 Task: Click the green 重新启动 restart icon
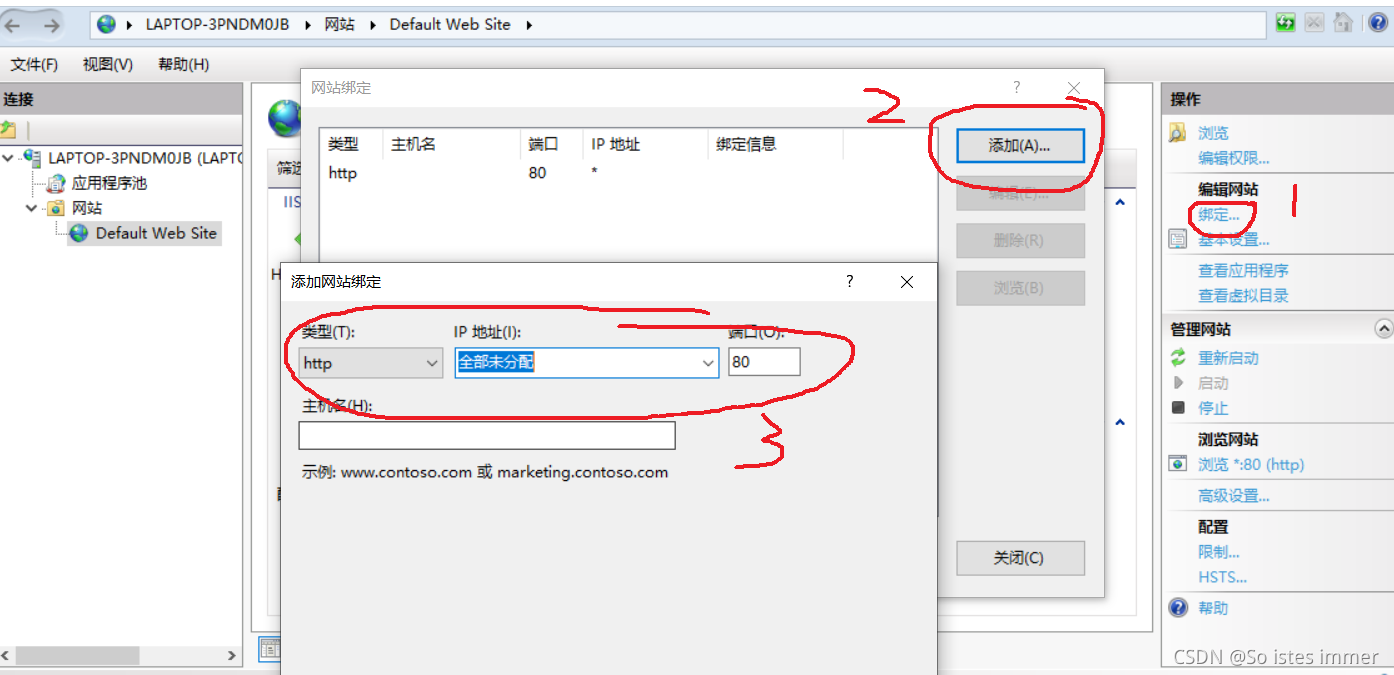tap(1178, 358)
